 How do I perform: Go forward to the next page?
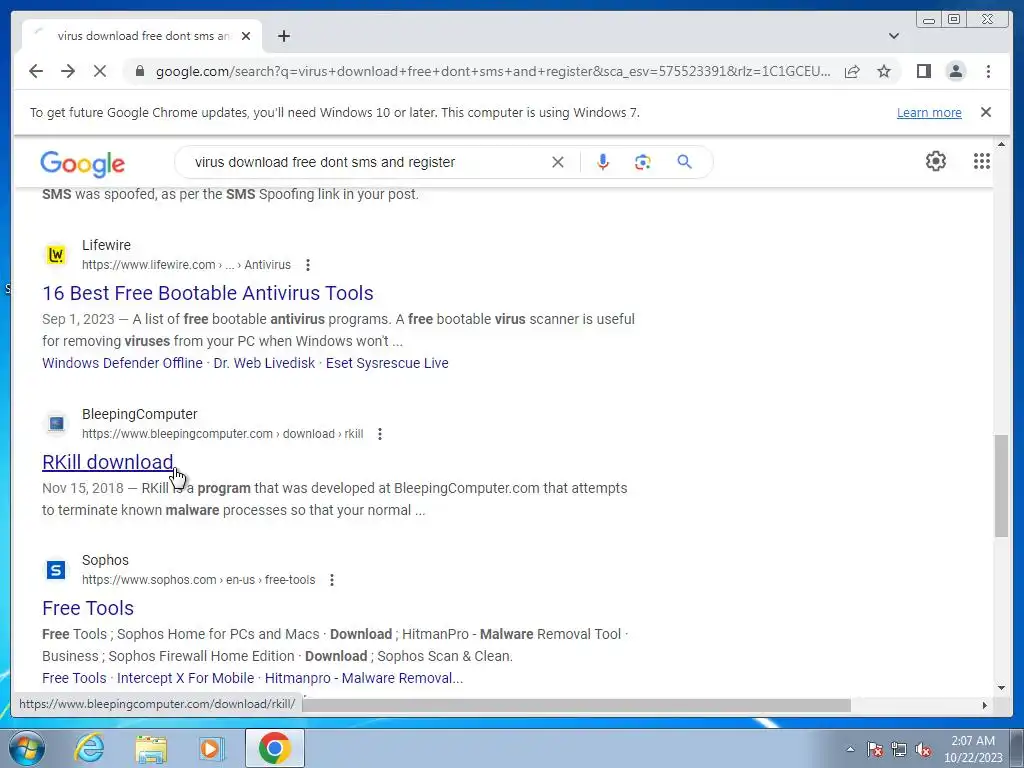point(68,71)
